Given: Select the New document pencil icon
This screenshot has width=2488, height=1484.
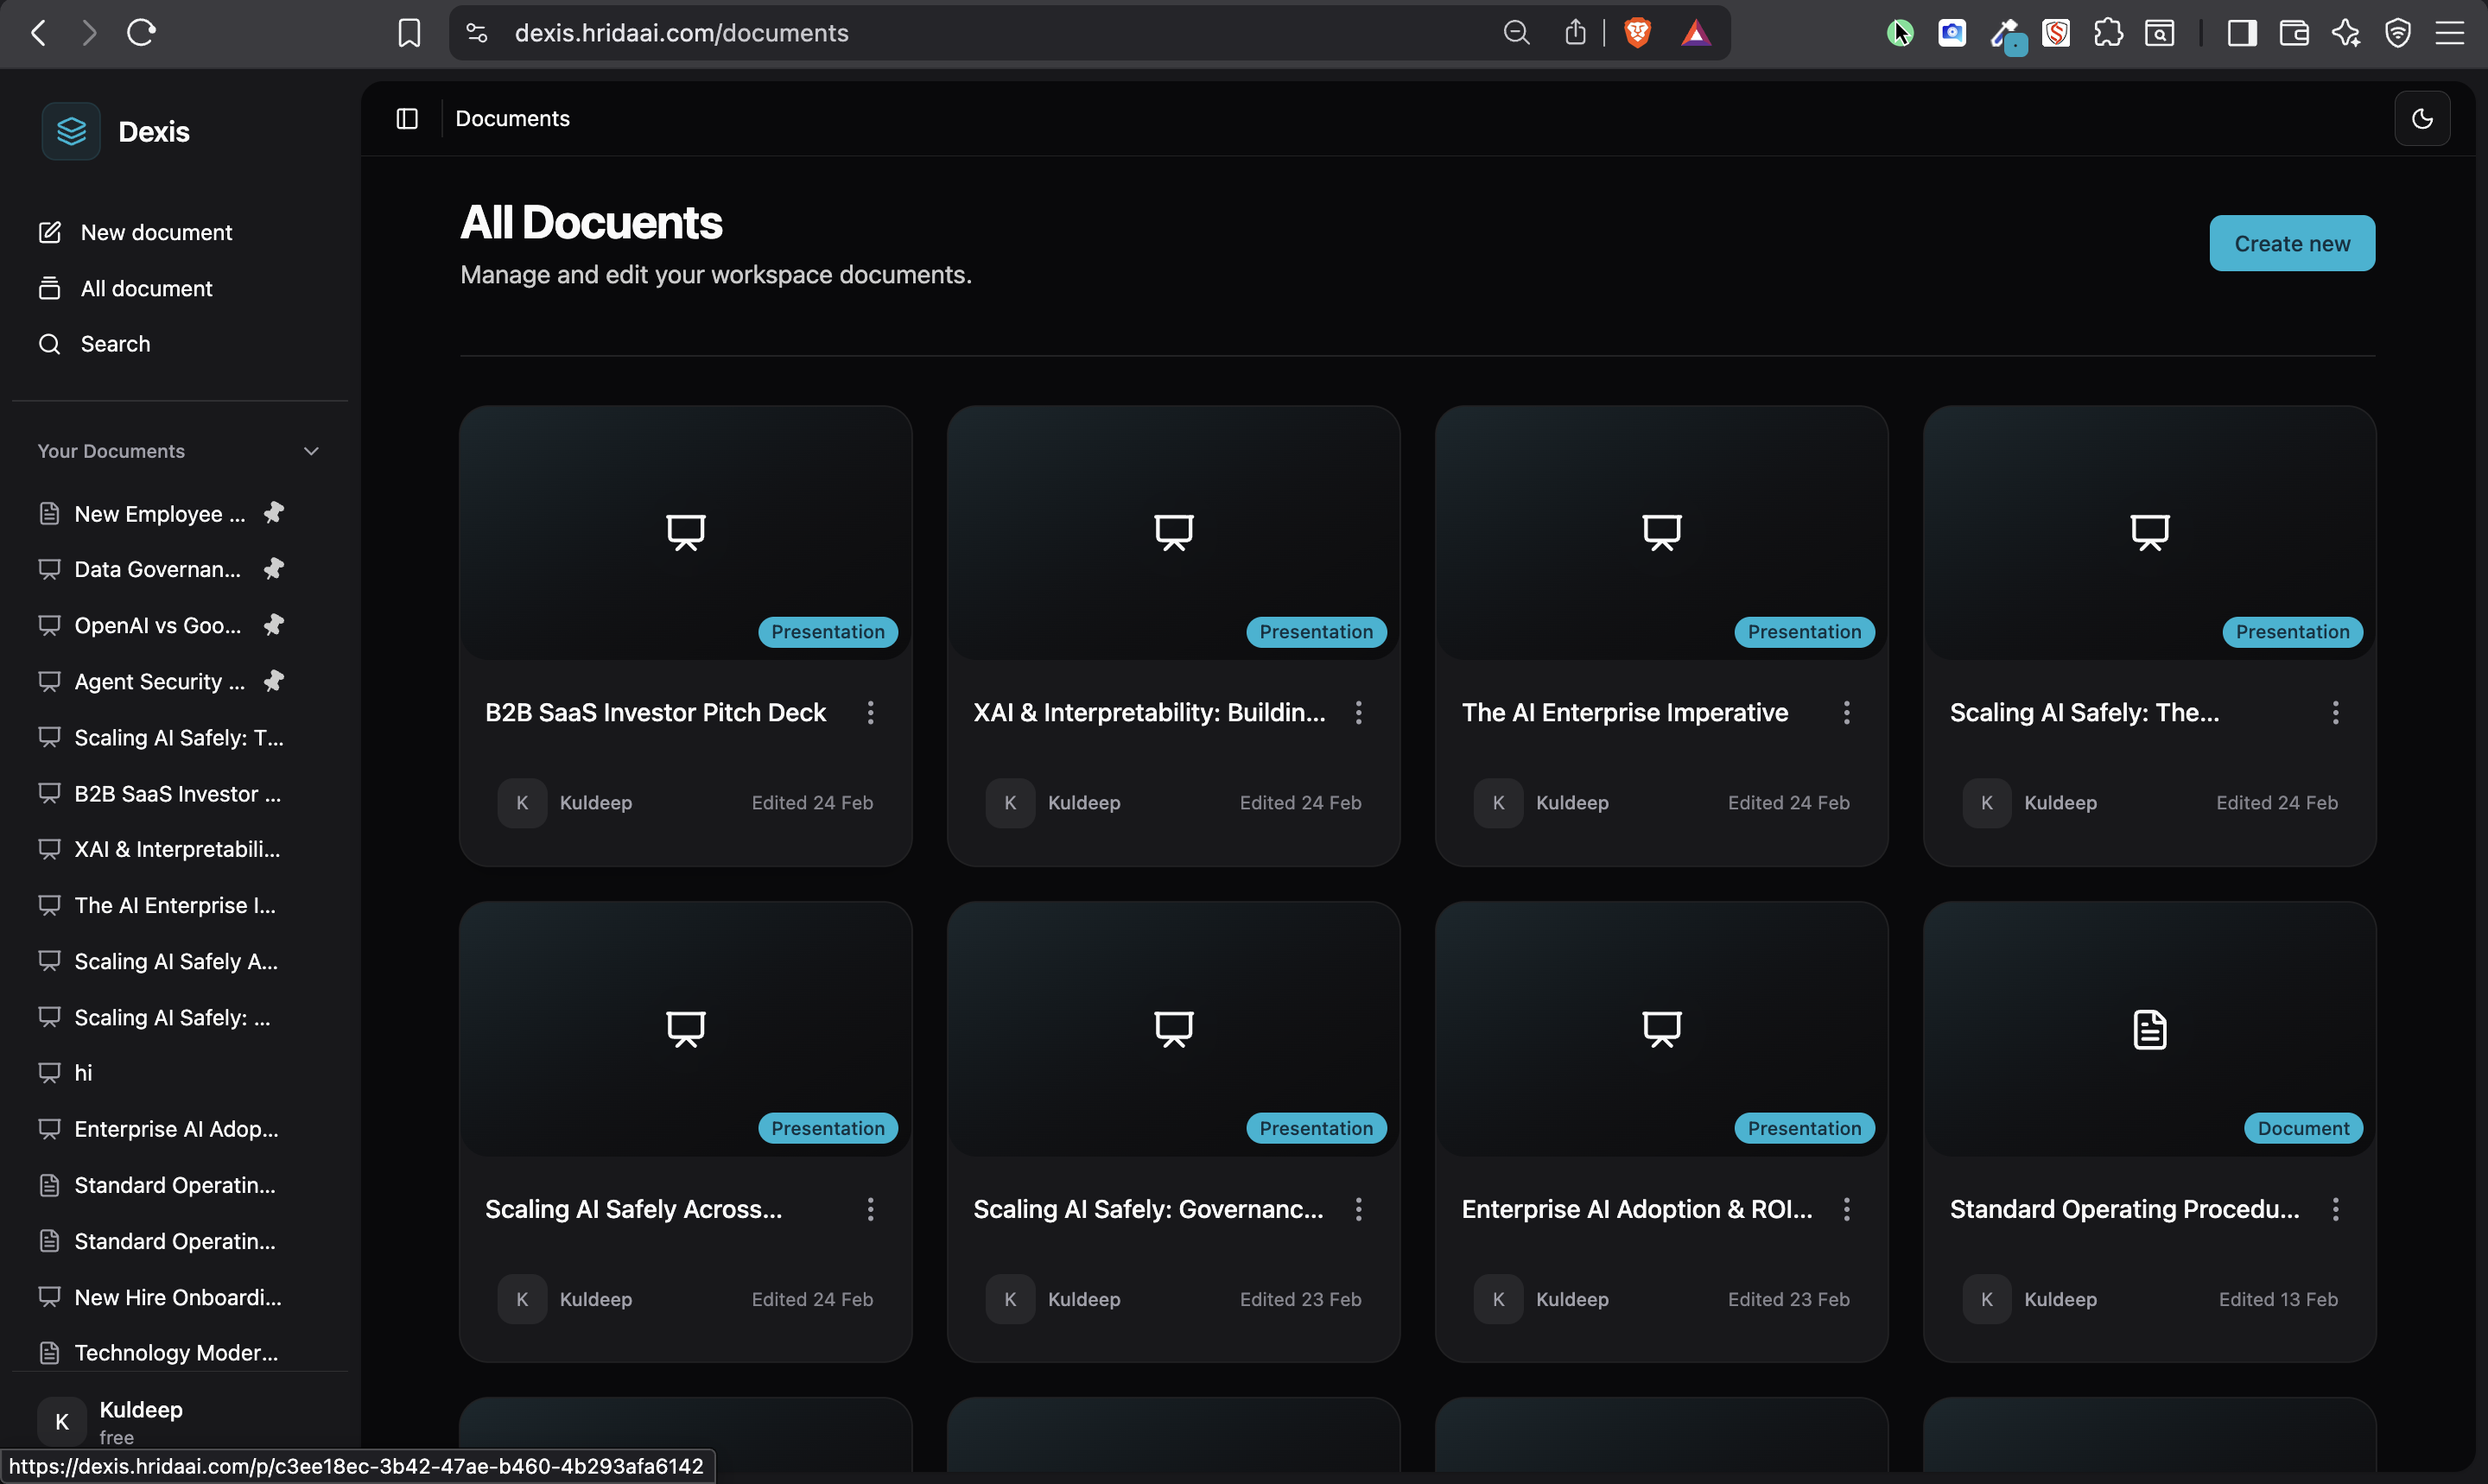Looking at the screenshot, I should tap(49, 231).
